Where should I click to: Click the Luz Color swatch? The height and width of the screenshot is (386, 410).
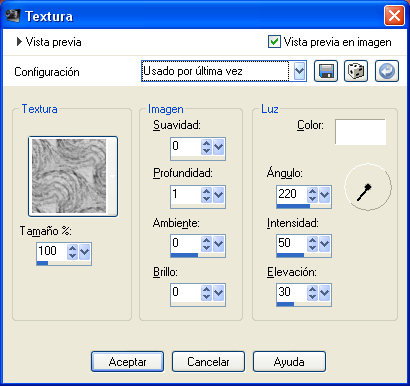click(x=360, y=132)
